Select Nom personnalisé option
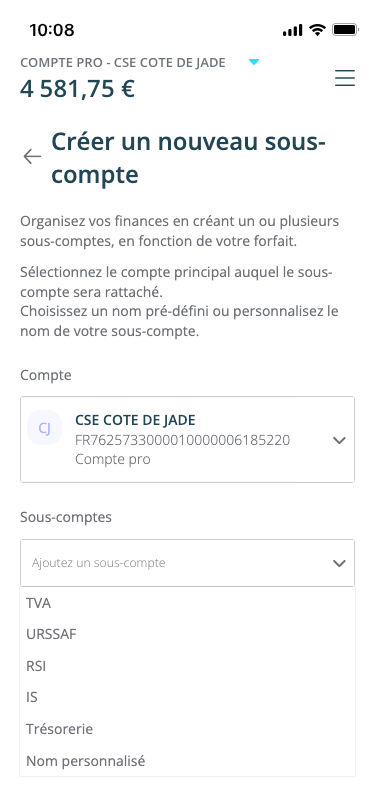This screenshot has height=812, width=375. 188,761
